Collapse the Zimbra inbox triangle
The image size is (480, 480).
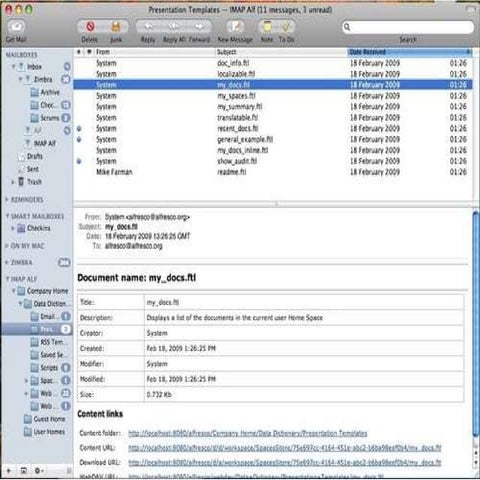pos(20,79)
